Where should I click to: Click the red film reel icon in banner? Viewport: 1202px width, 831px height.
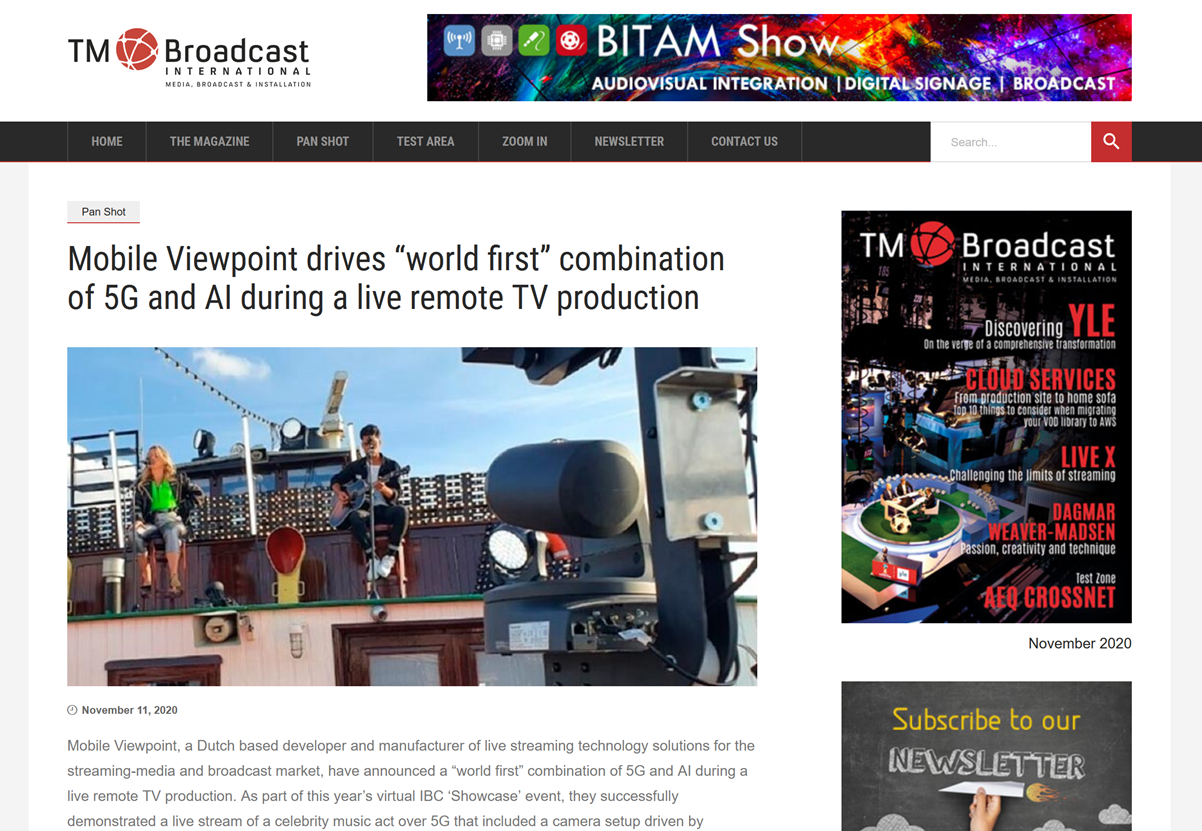click(x=571, y=41)
